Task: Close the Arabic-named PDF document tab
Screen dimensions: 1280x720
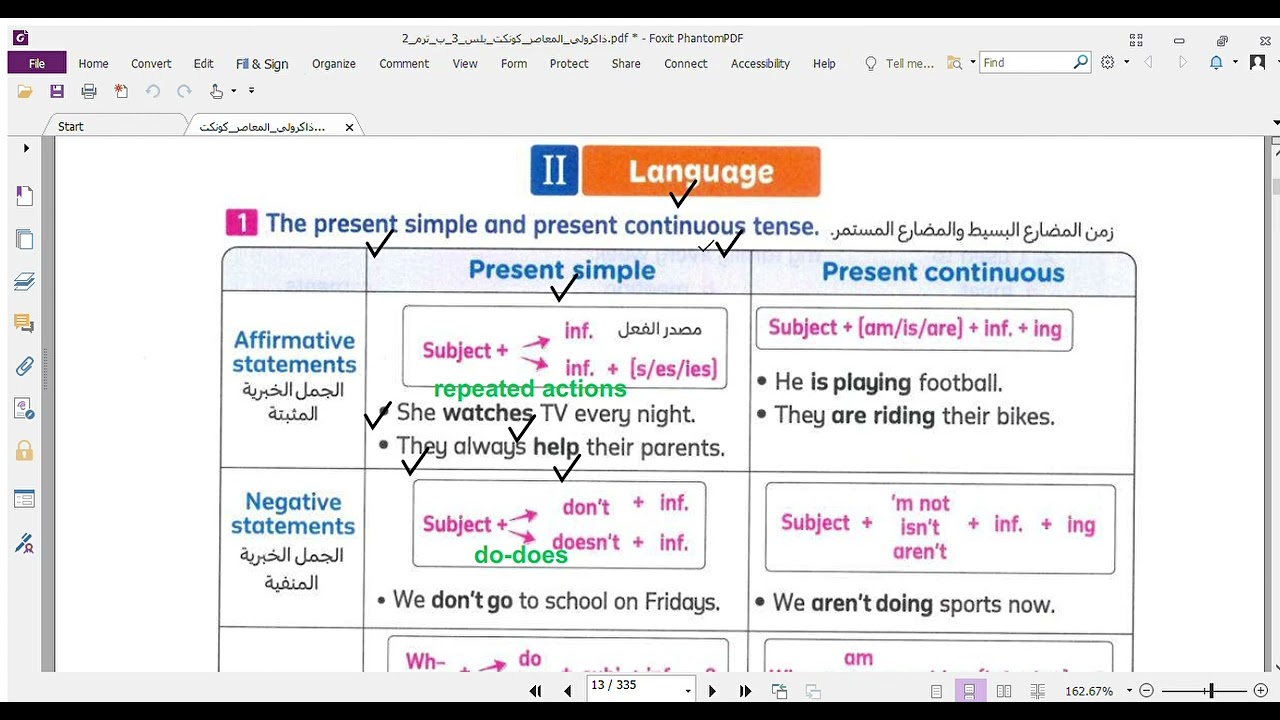Action: (x=349, y=127)
